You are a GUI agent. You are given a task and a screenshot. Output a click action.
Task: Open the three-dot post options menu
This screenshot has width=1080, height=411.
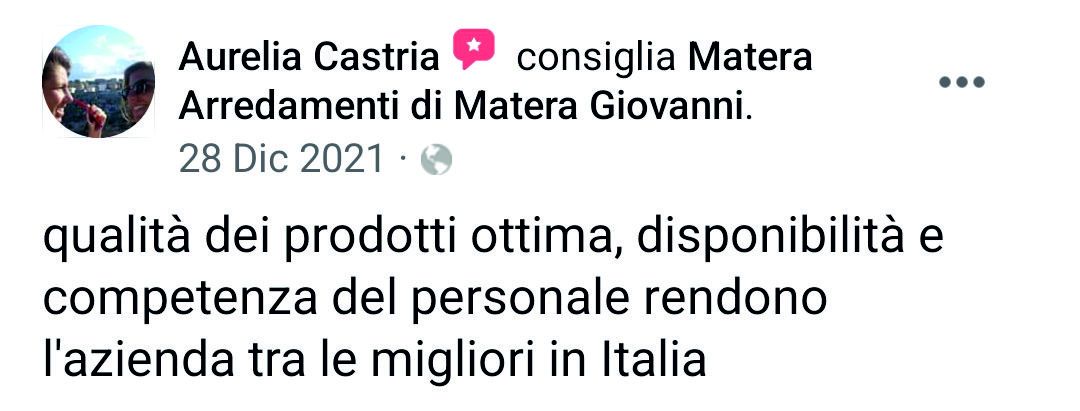962,83
